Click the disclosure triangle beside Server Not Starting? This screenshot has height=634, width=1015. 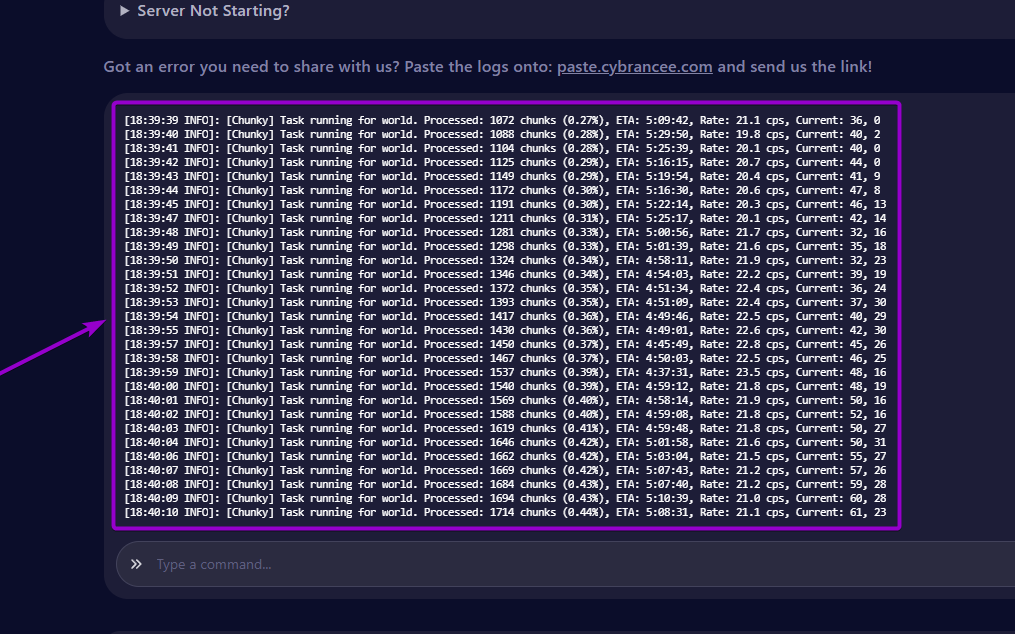click(122, 11)
